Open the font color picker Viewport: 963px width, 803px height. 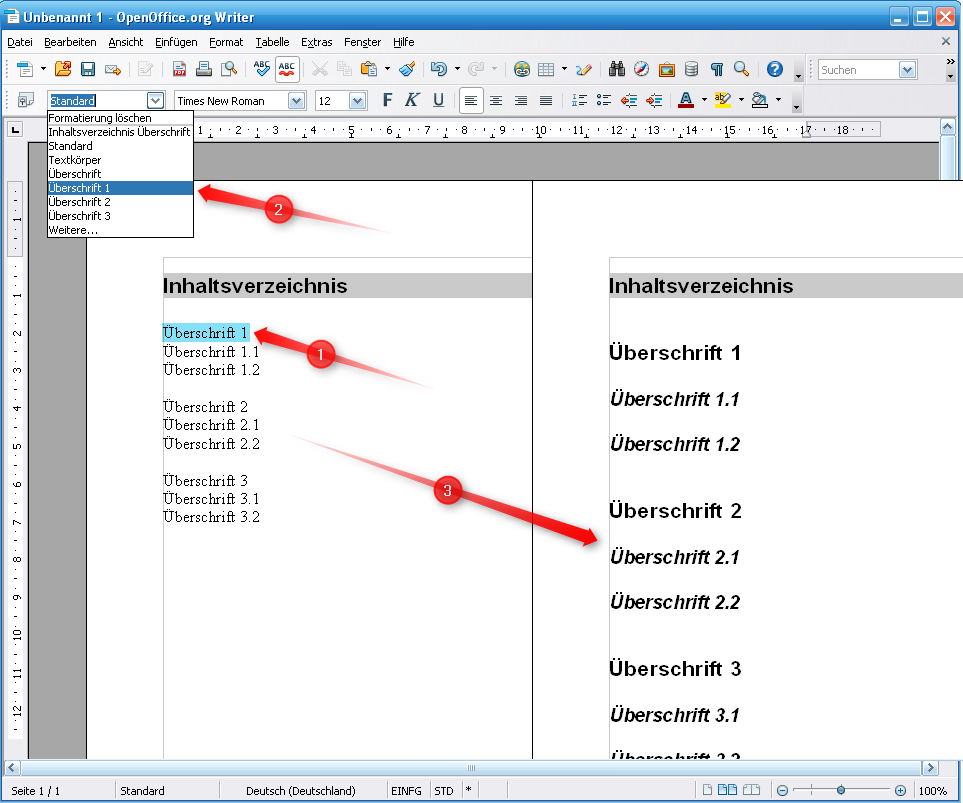pos(703,100)
